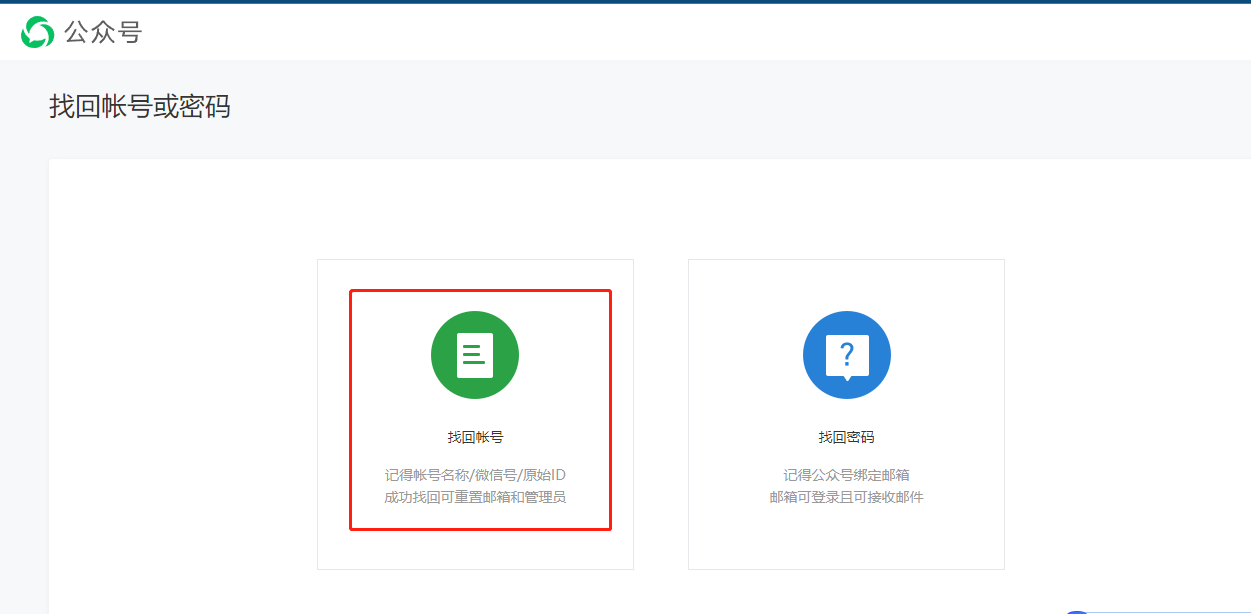This screenshot has width=1251, height=614.
Task: Click the blue question mark 找回密码 icon
Action: (x=847, y=355)
